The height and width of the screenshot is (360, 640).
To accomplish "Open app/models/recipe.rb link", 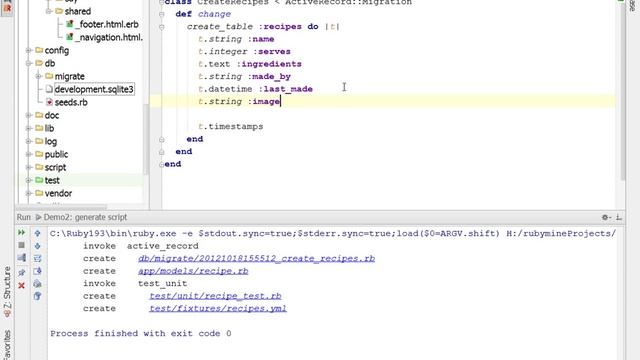I will [x=193, y=271].
